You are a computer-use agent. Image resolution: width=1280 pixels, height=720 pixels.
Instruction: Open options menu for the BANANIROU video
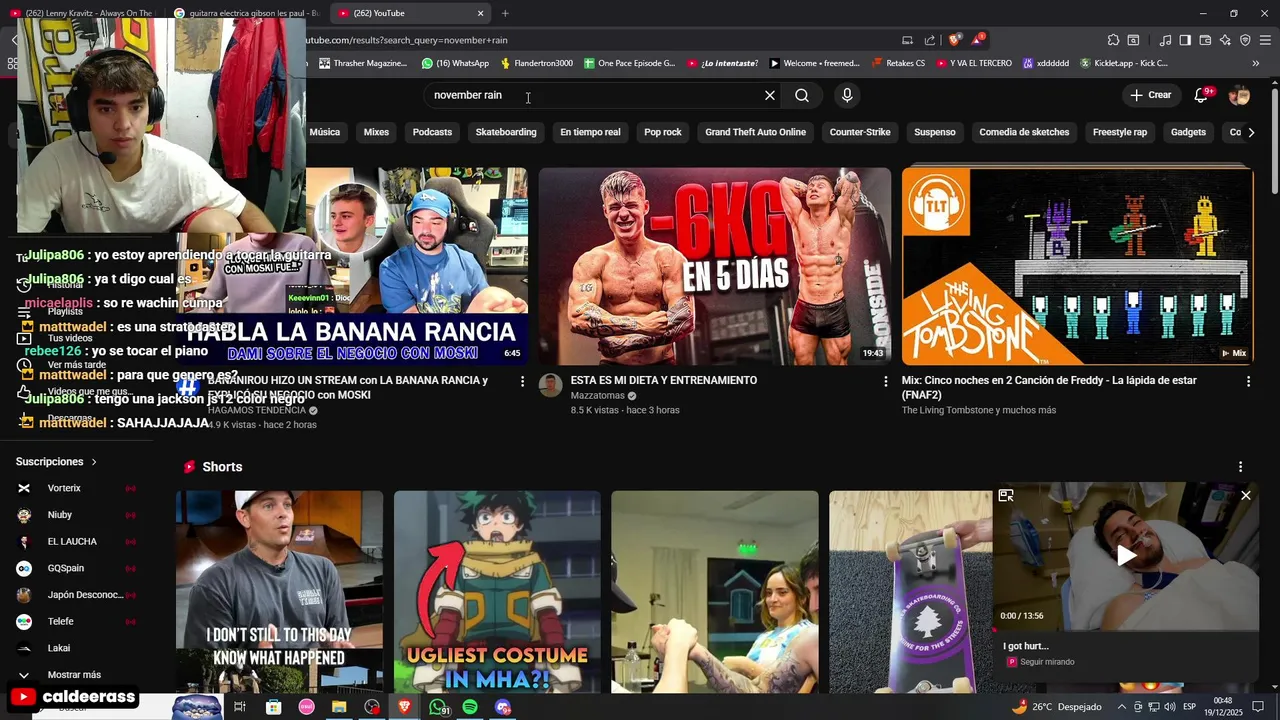point(522,381)
